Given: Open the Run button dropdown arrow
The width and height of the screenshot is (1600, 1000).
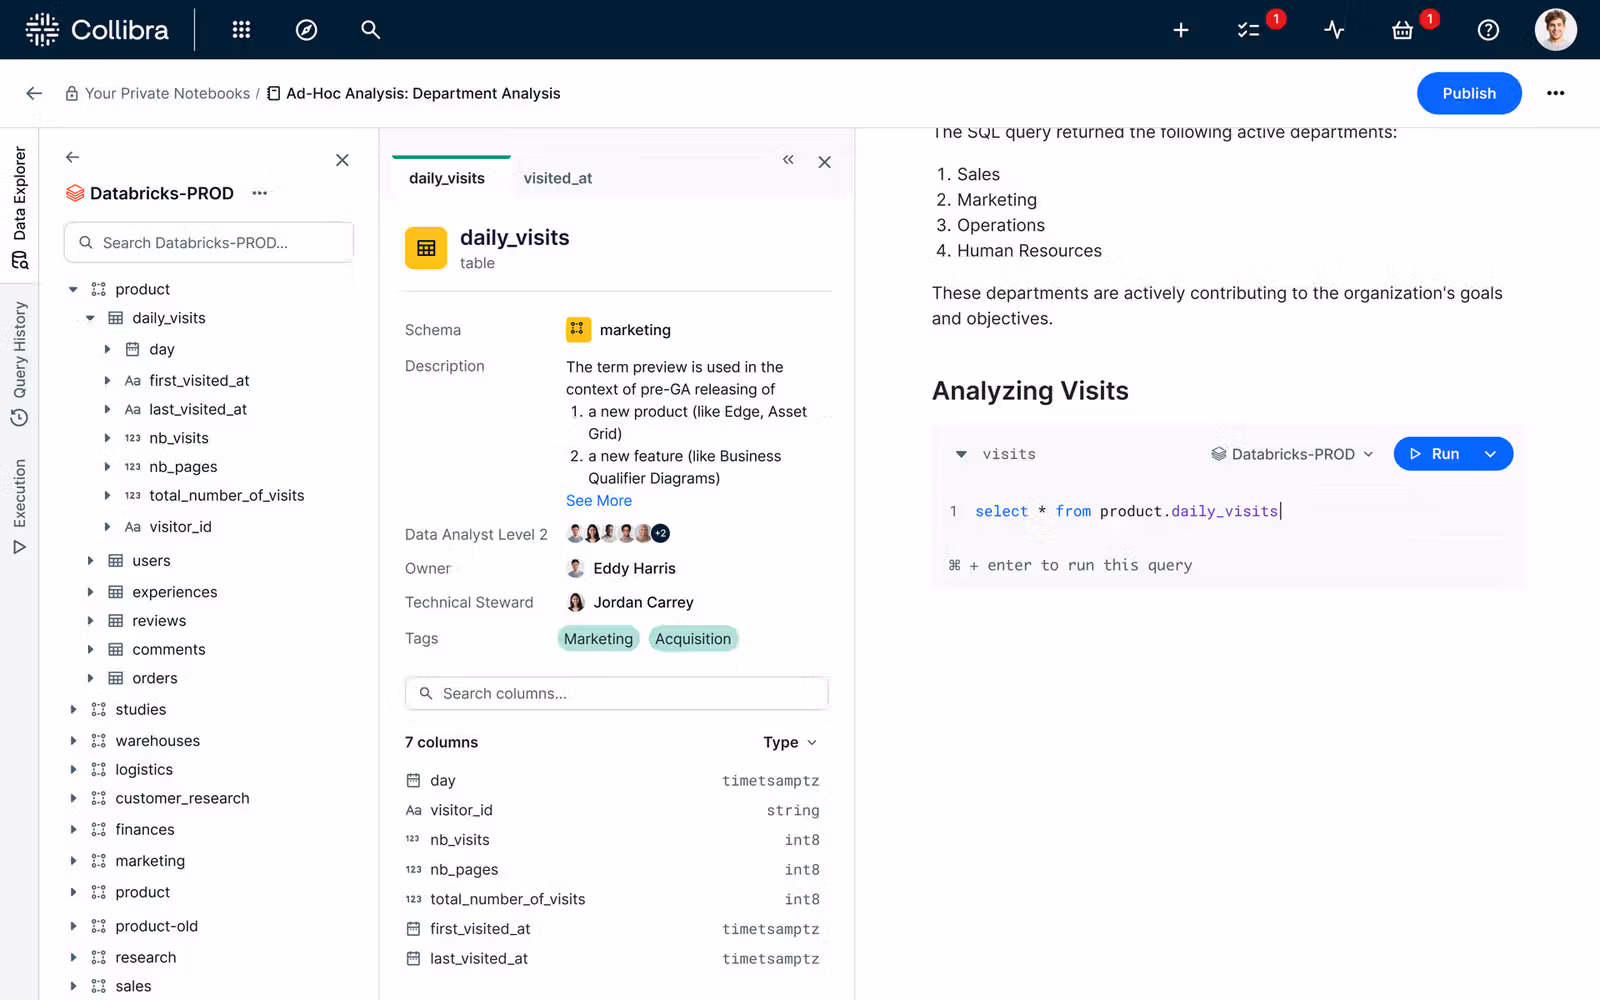Looking at the screenshot, I should pyautogui.click(x=1491, y=453).
